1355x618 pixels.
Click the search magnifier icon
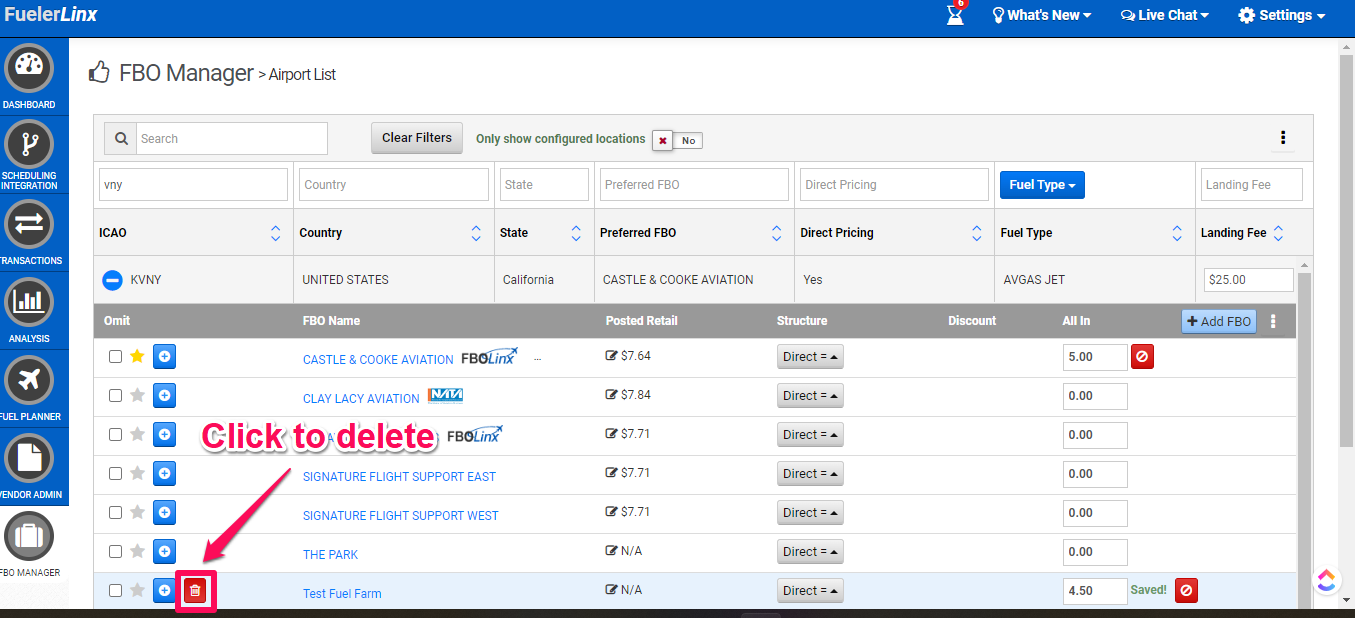[x=119, y=138]
